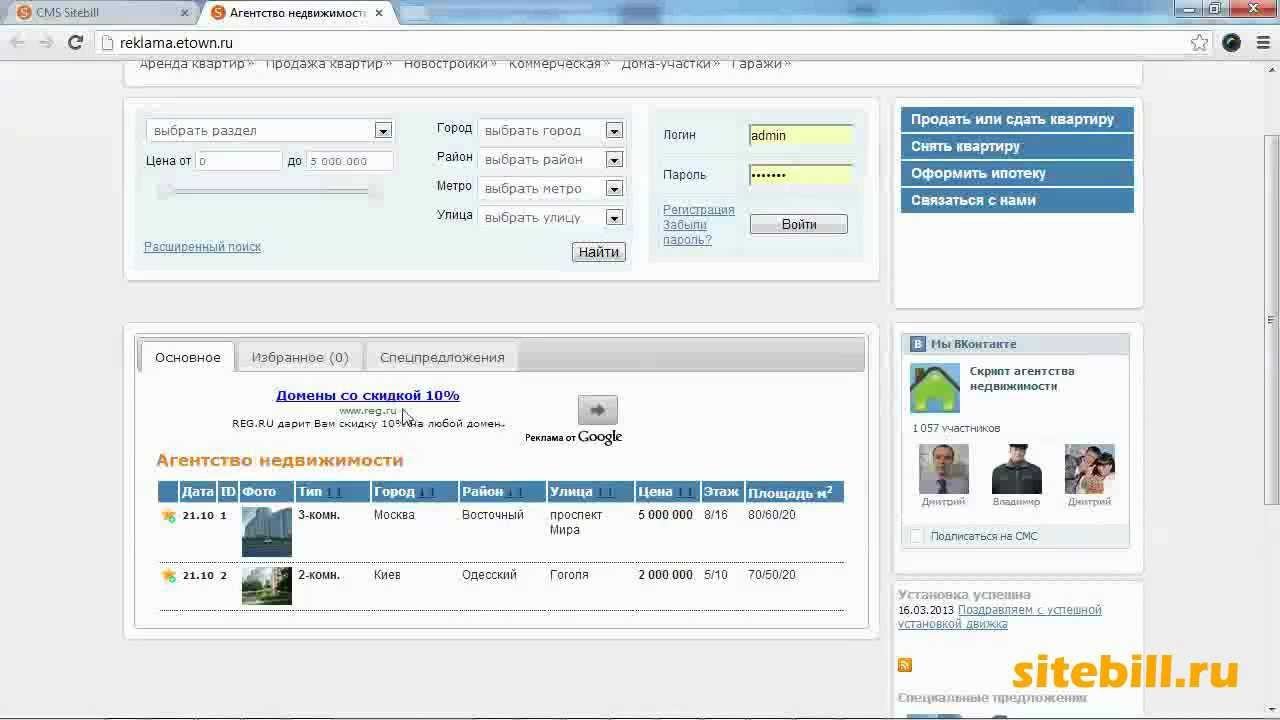
Task: Sort listings by Тип column arrows
Action: (334, 492)
